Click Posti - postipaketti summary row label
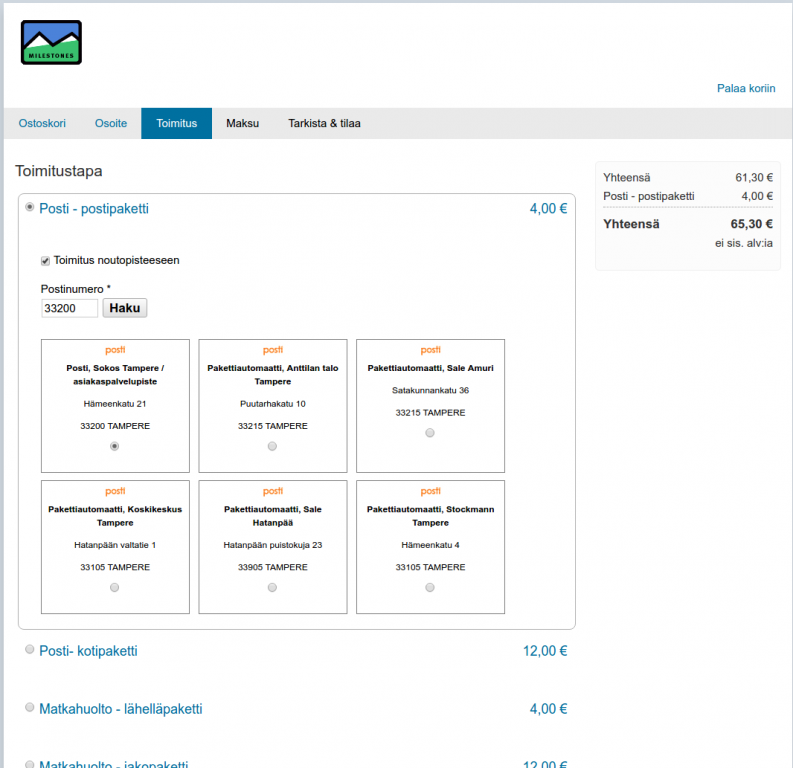The width and height of the screenshot is (793, 768). pos(648,196)
